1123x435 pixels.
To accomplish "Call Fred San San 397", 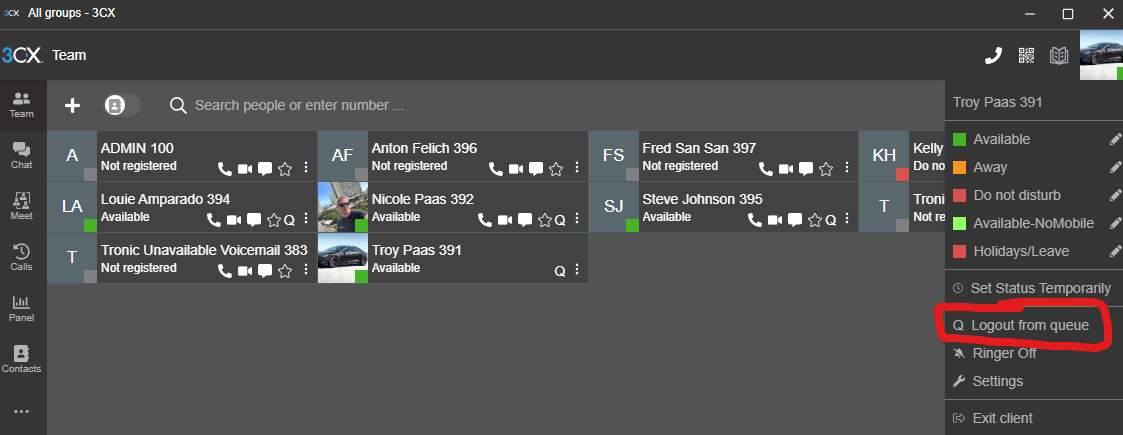I will pyautogui.click(x=766, y=168).
